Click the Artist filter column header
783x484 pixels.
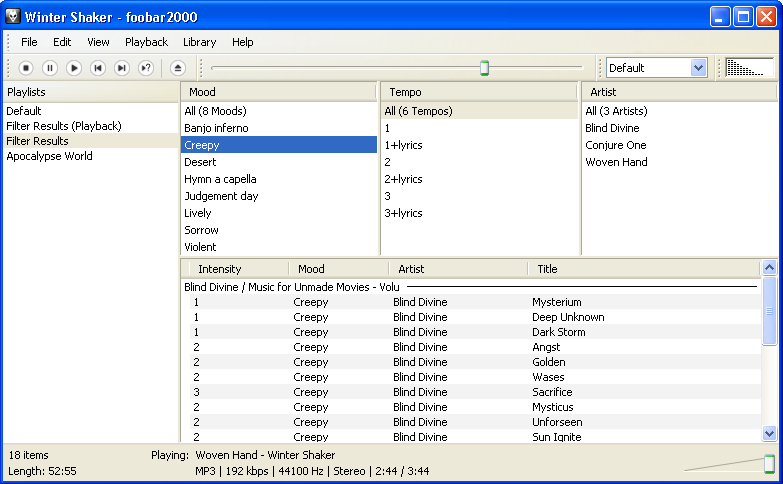680,92
